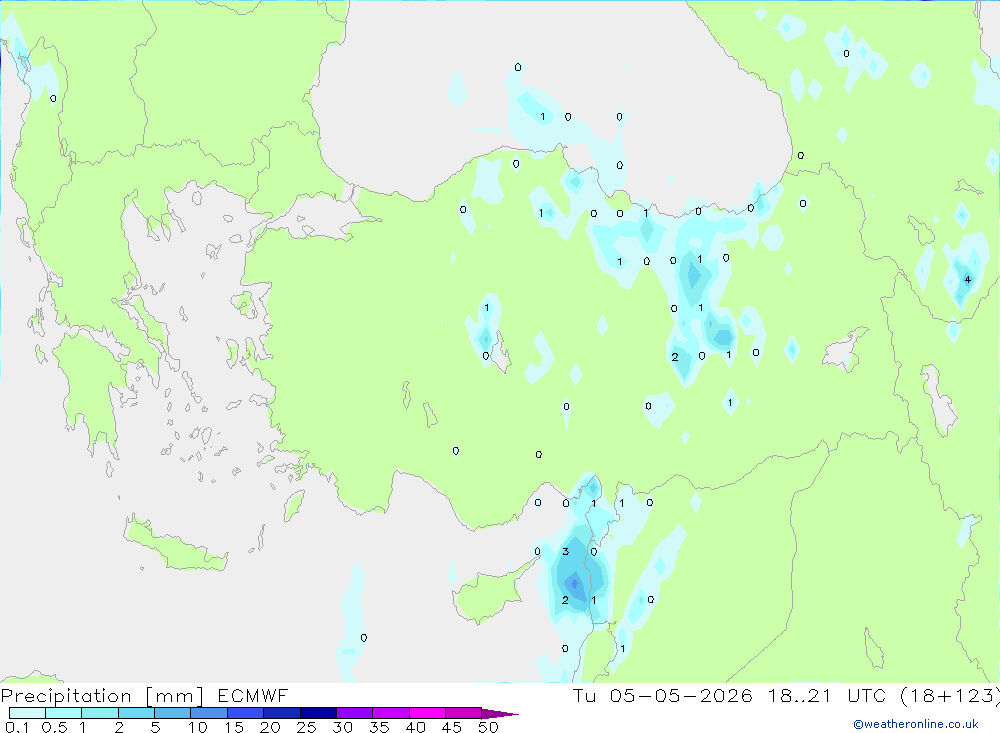
Task: Click the 0.5–1 mm legend color box
Action: [x=64, y=713]
